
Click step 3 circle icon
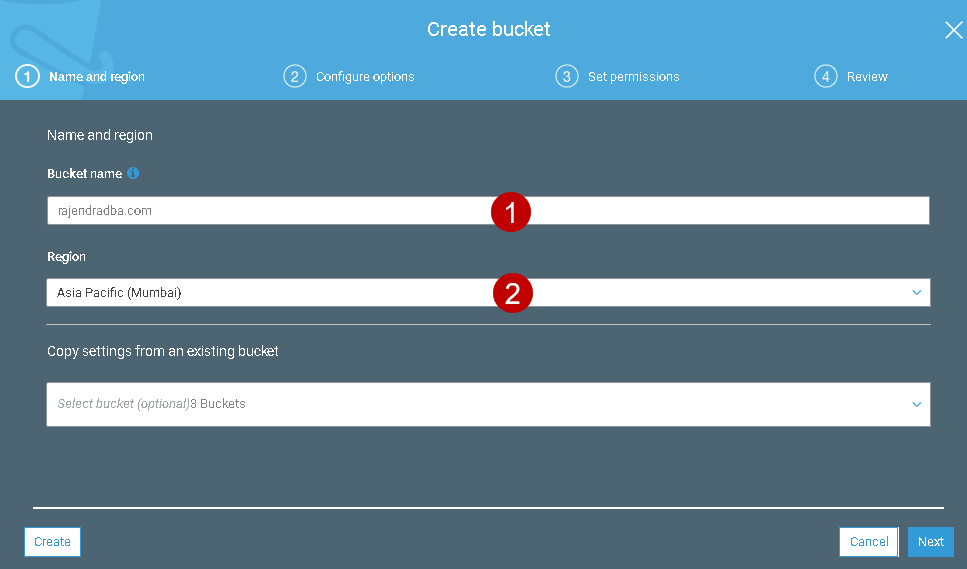567,76
